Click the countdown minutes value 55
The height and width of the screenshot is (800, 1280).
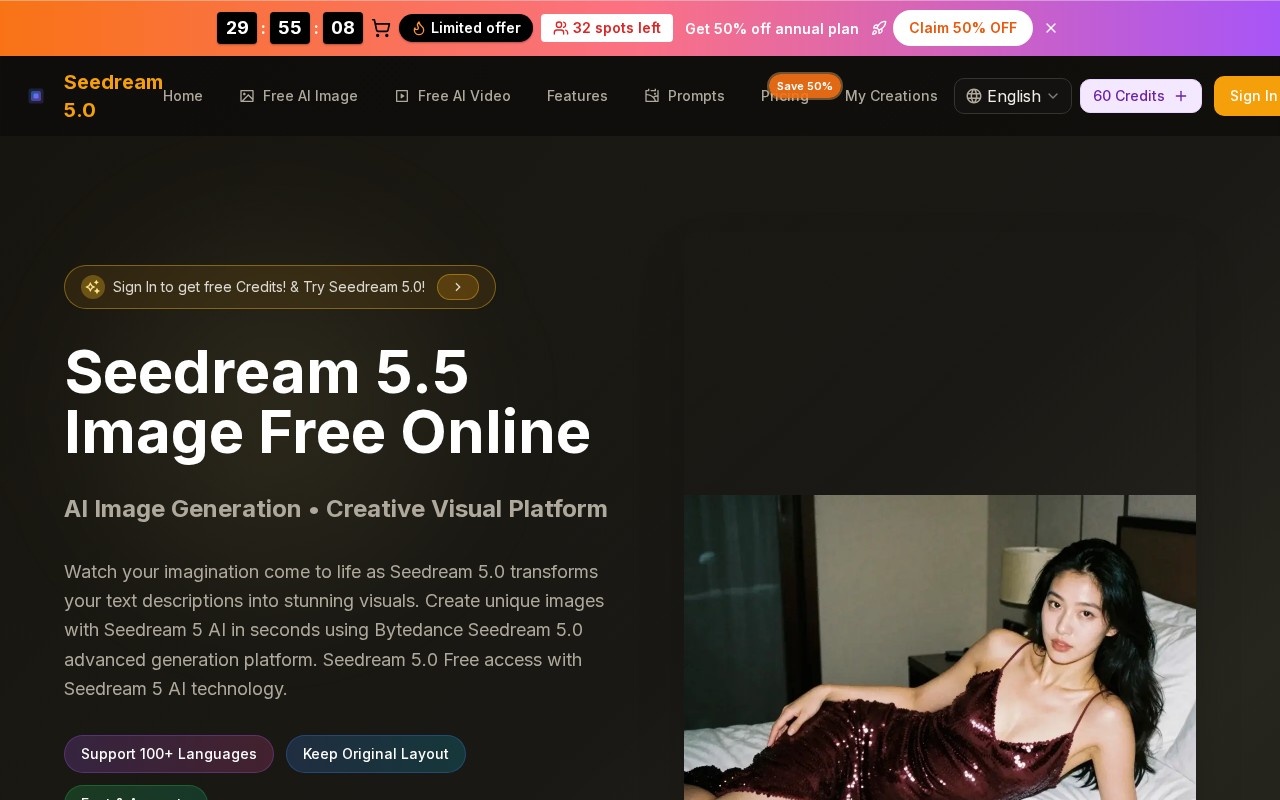coord(290,28)
